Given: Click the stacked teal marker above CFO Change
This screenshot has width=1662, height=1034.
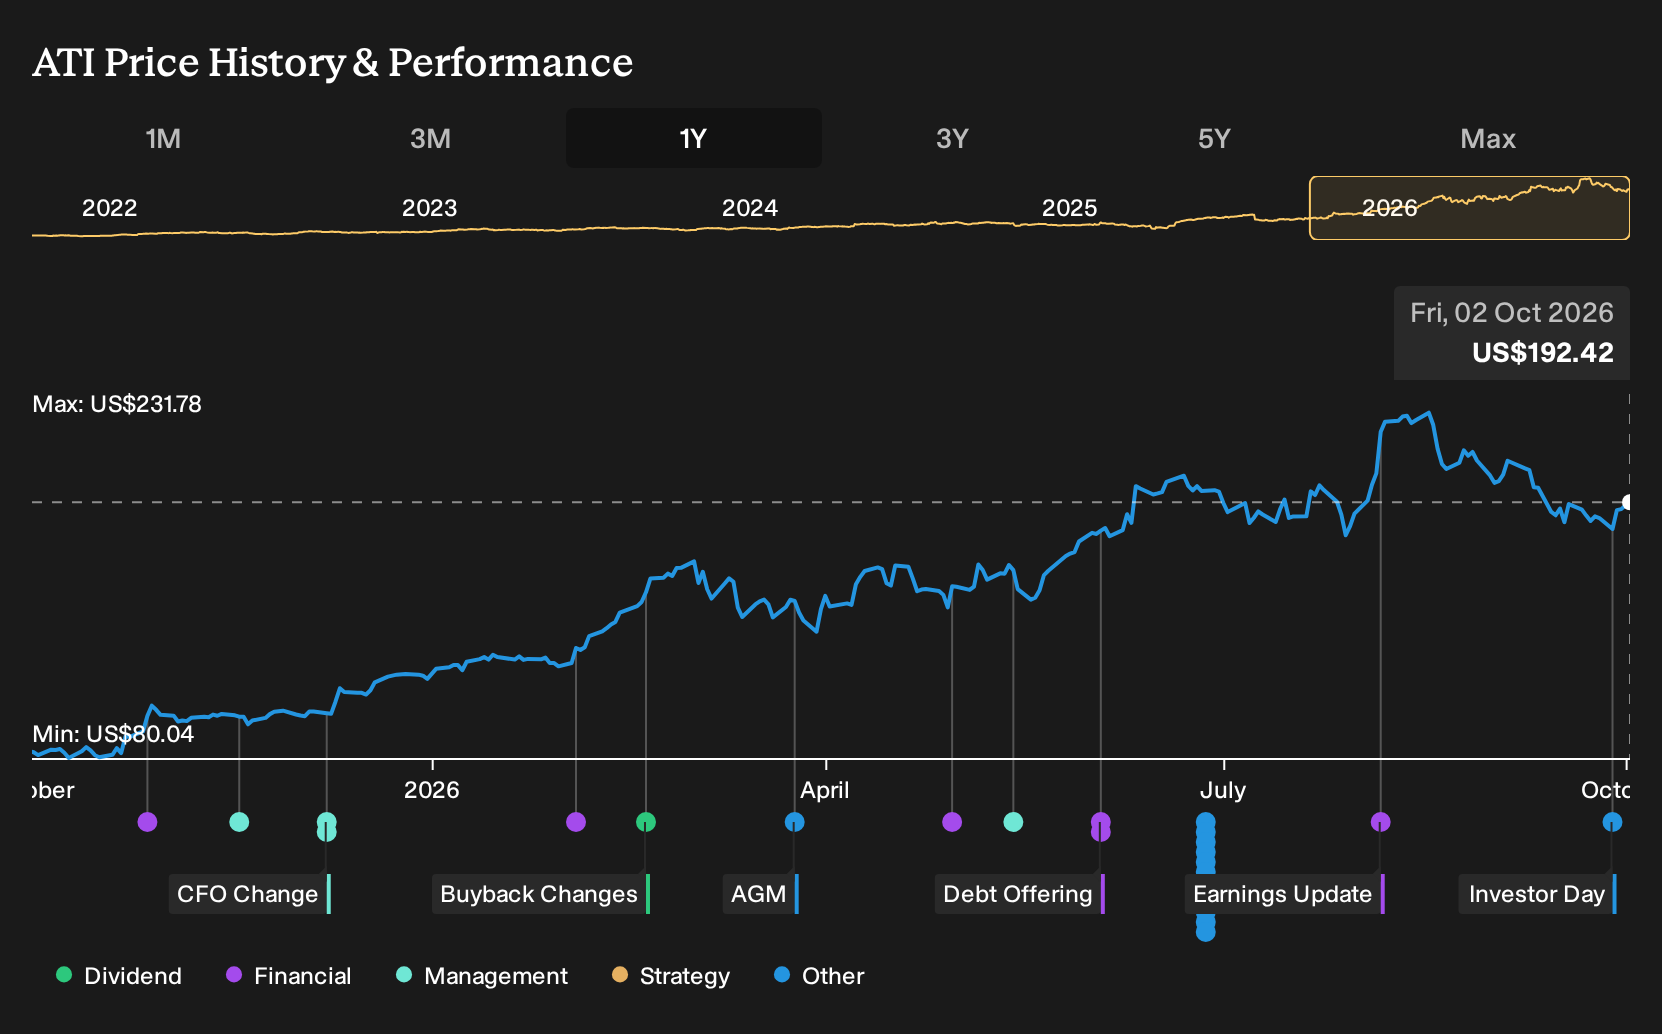Looking at the screenshot, I should coord(326,827).
